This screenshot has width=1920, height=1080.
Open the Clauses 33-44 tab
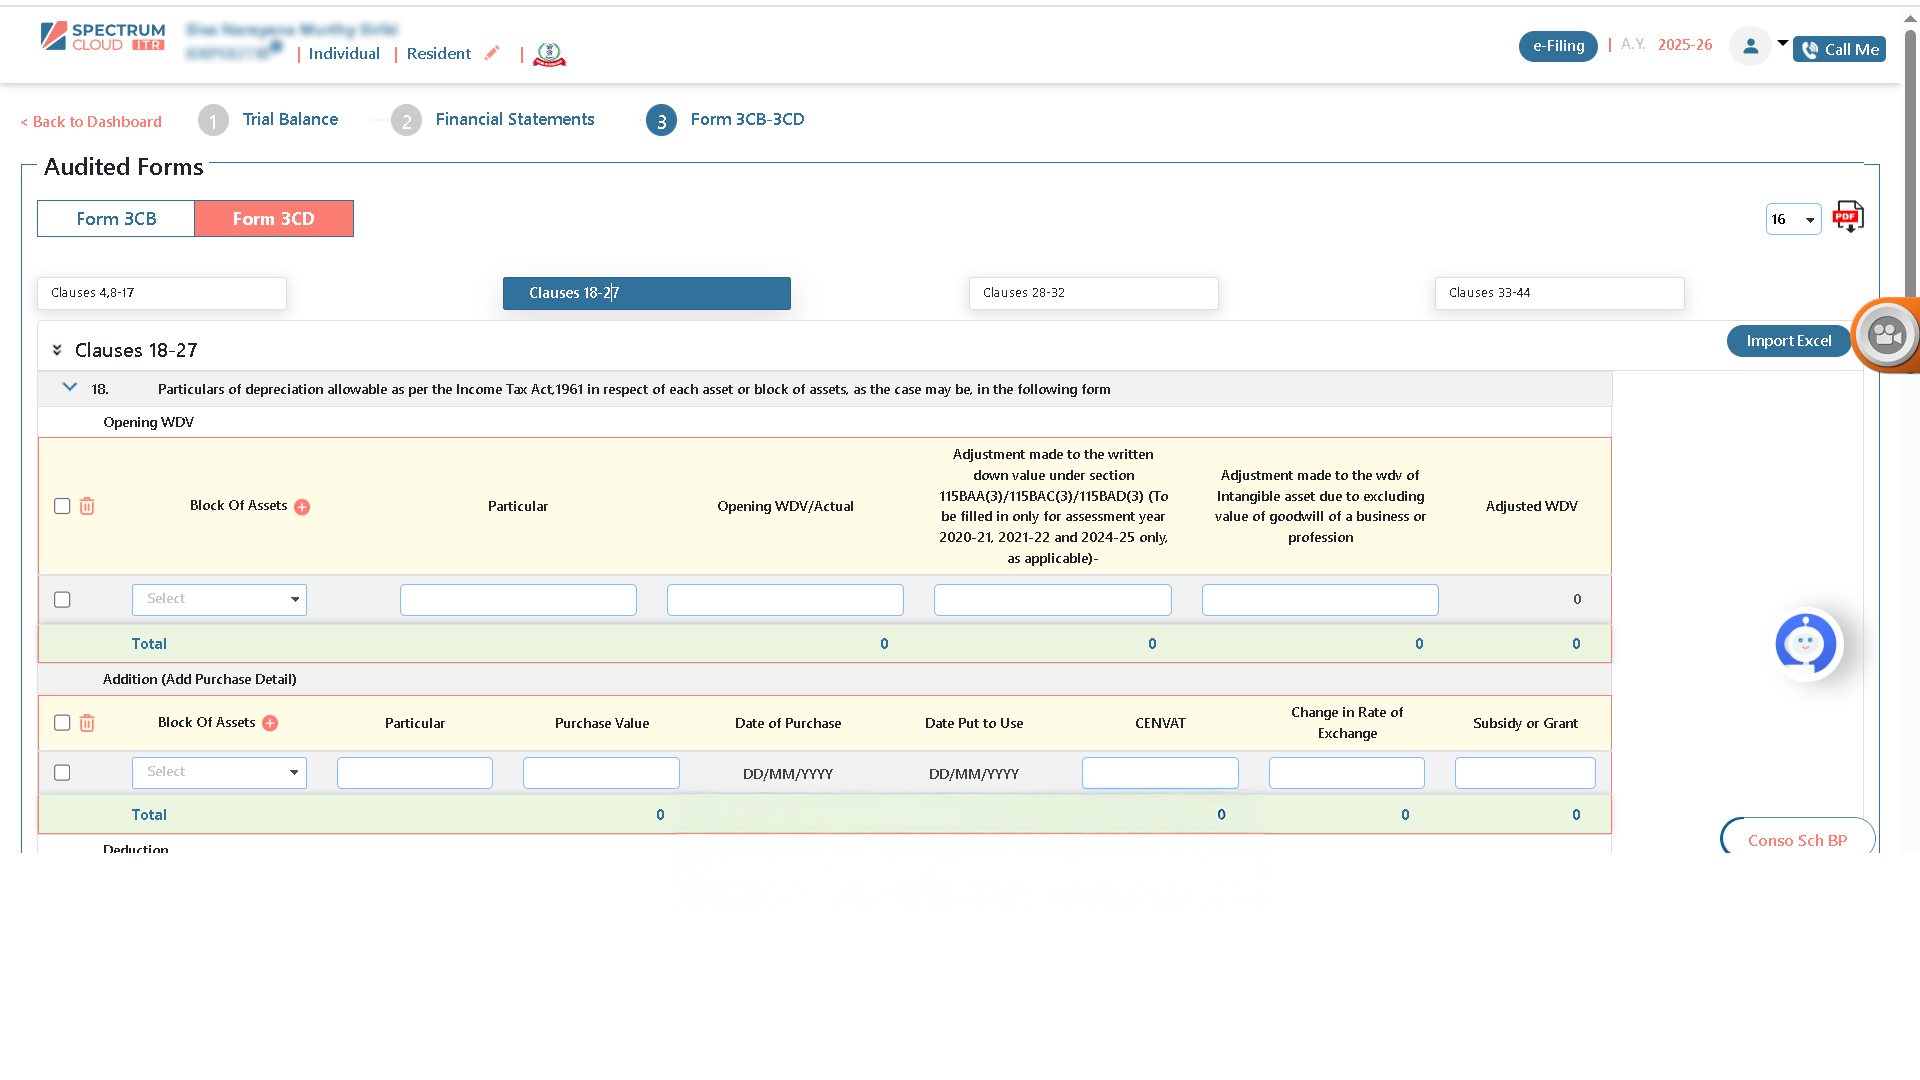coord(1559,293)
